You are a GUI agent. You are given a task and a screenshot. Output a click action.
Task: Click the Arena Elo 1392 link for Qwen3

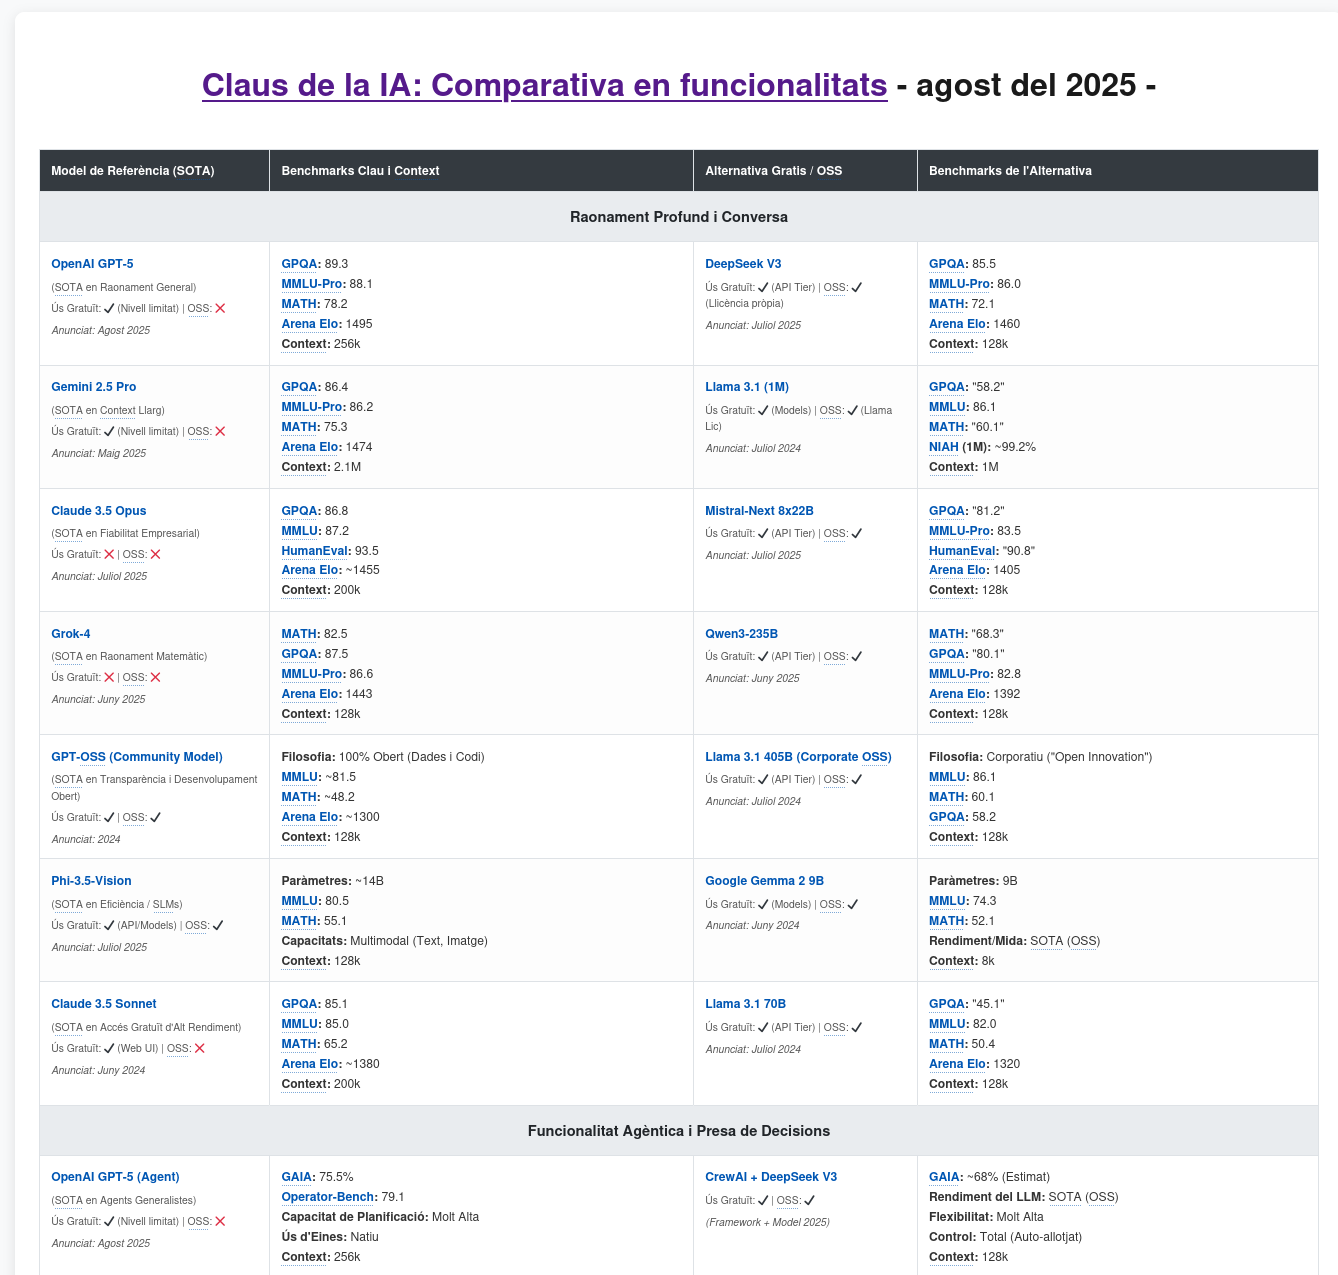tap(957, 694)
